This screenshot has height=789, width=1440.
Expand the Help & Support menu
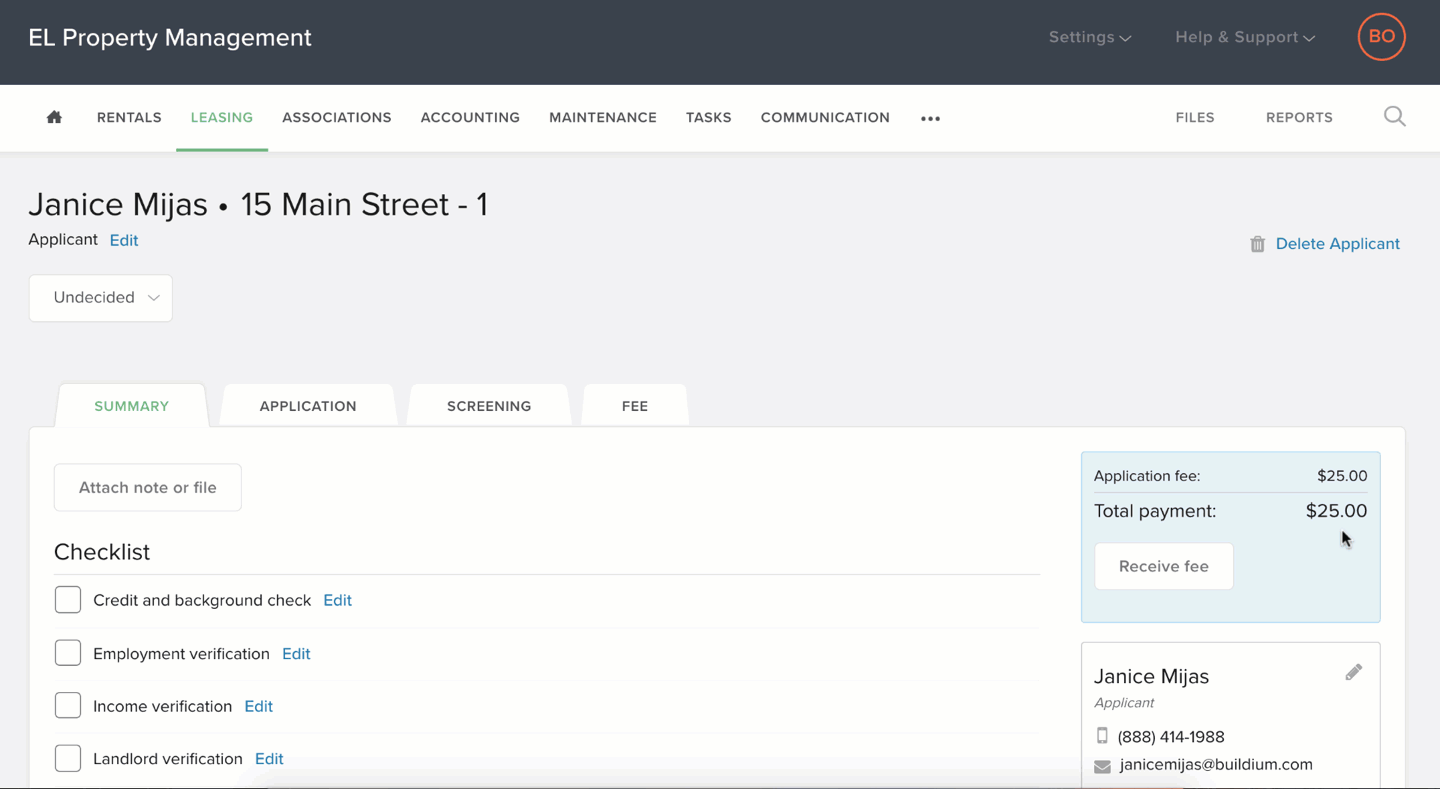click(x=1244, y=37)
